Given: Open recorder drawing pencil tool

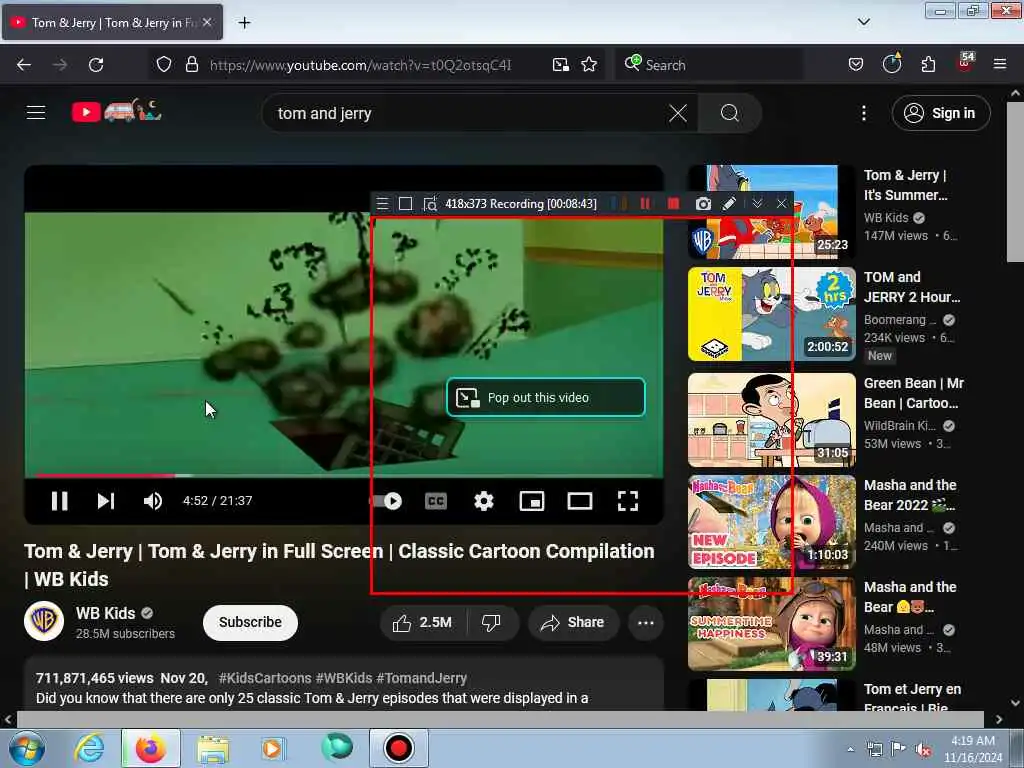Looking at the screenshot, I should pos(729,204).
